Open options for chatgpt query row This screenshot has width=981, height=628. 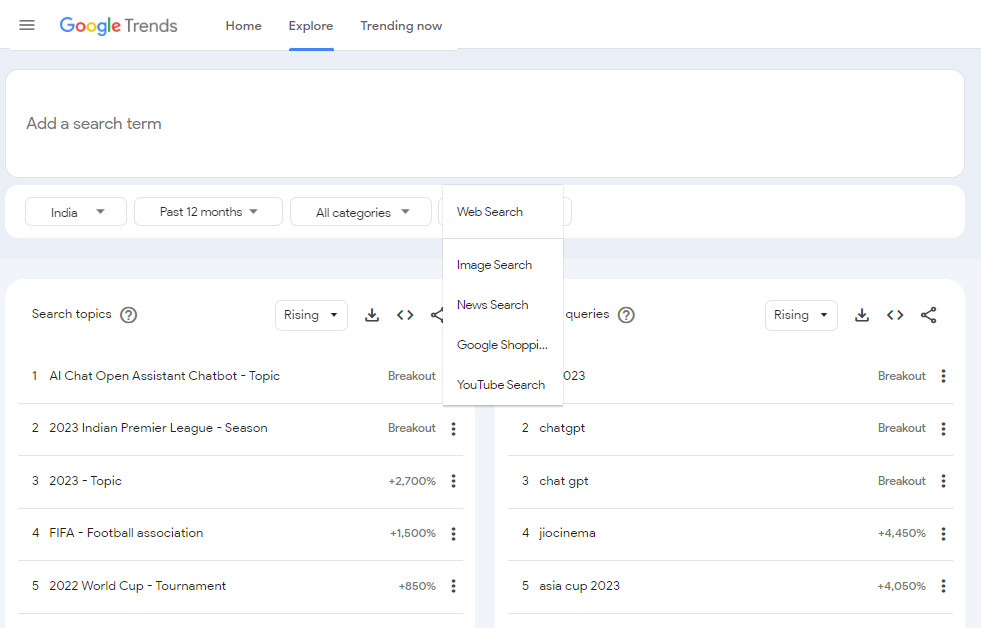pos(943,428)
